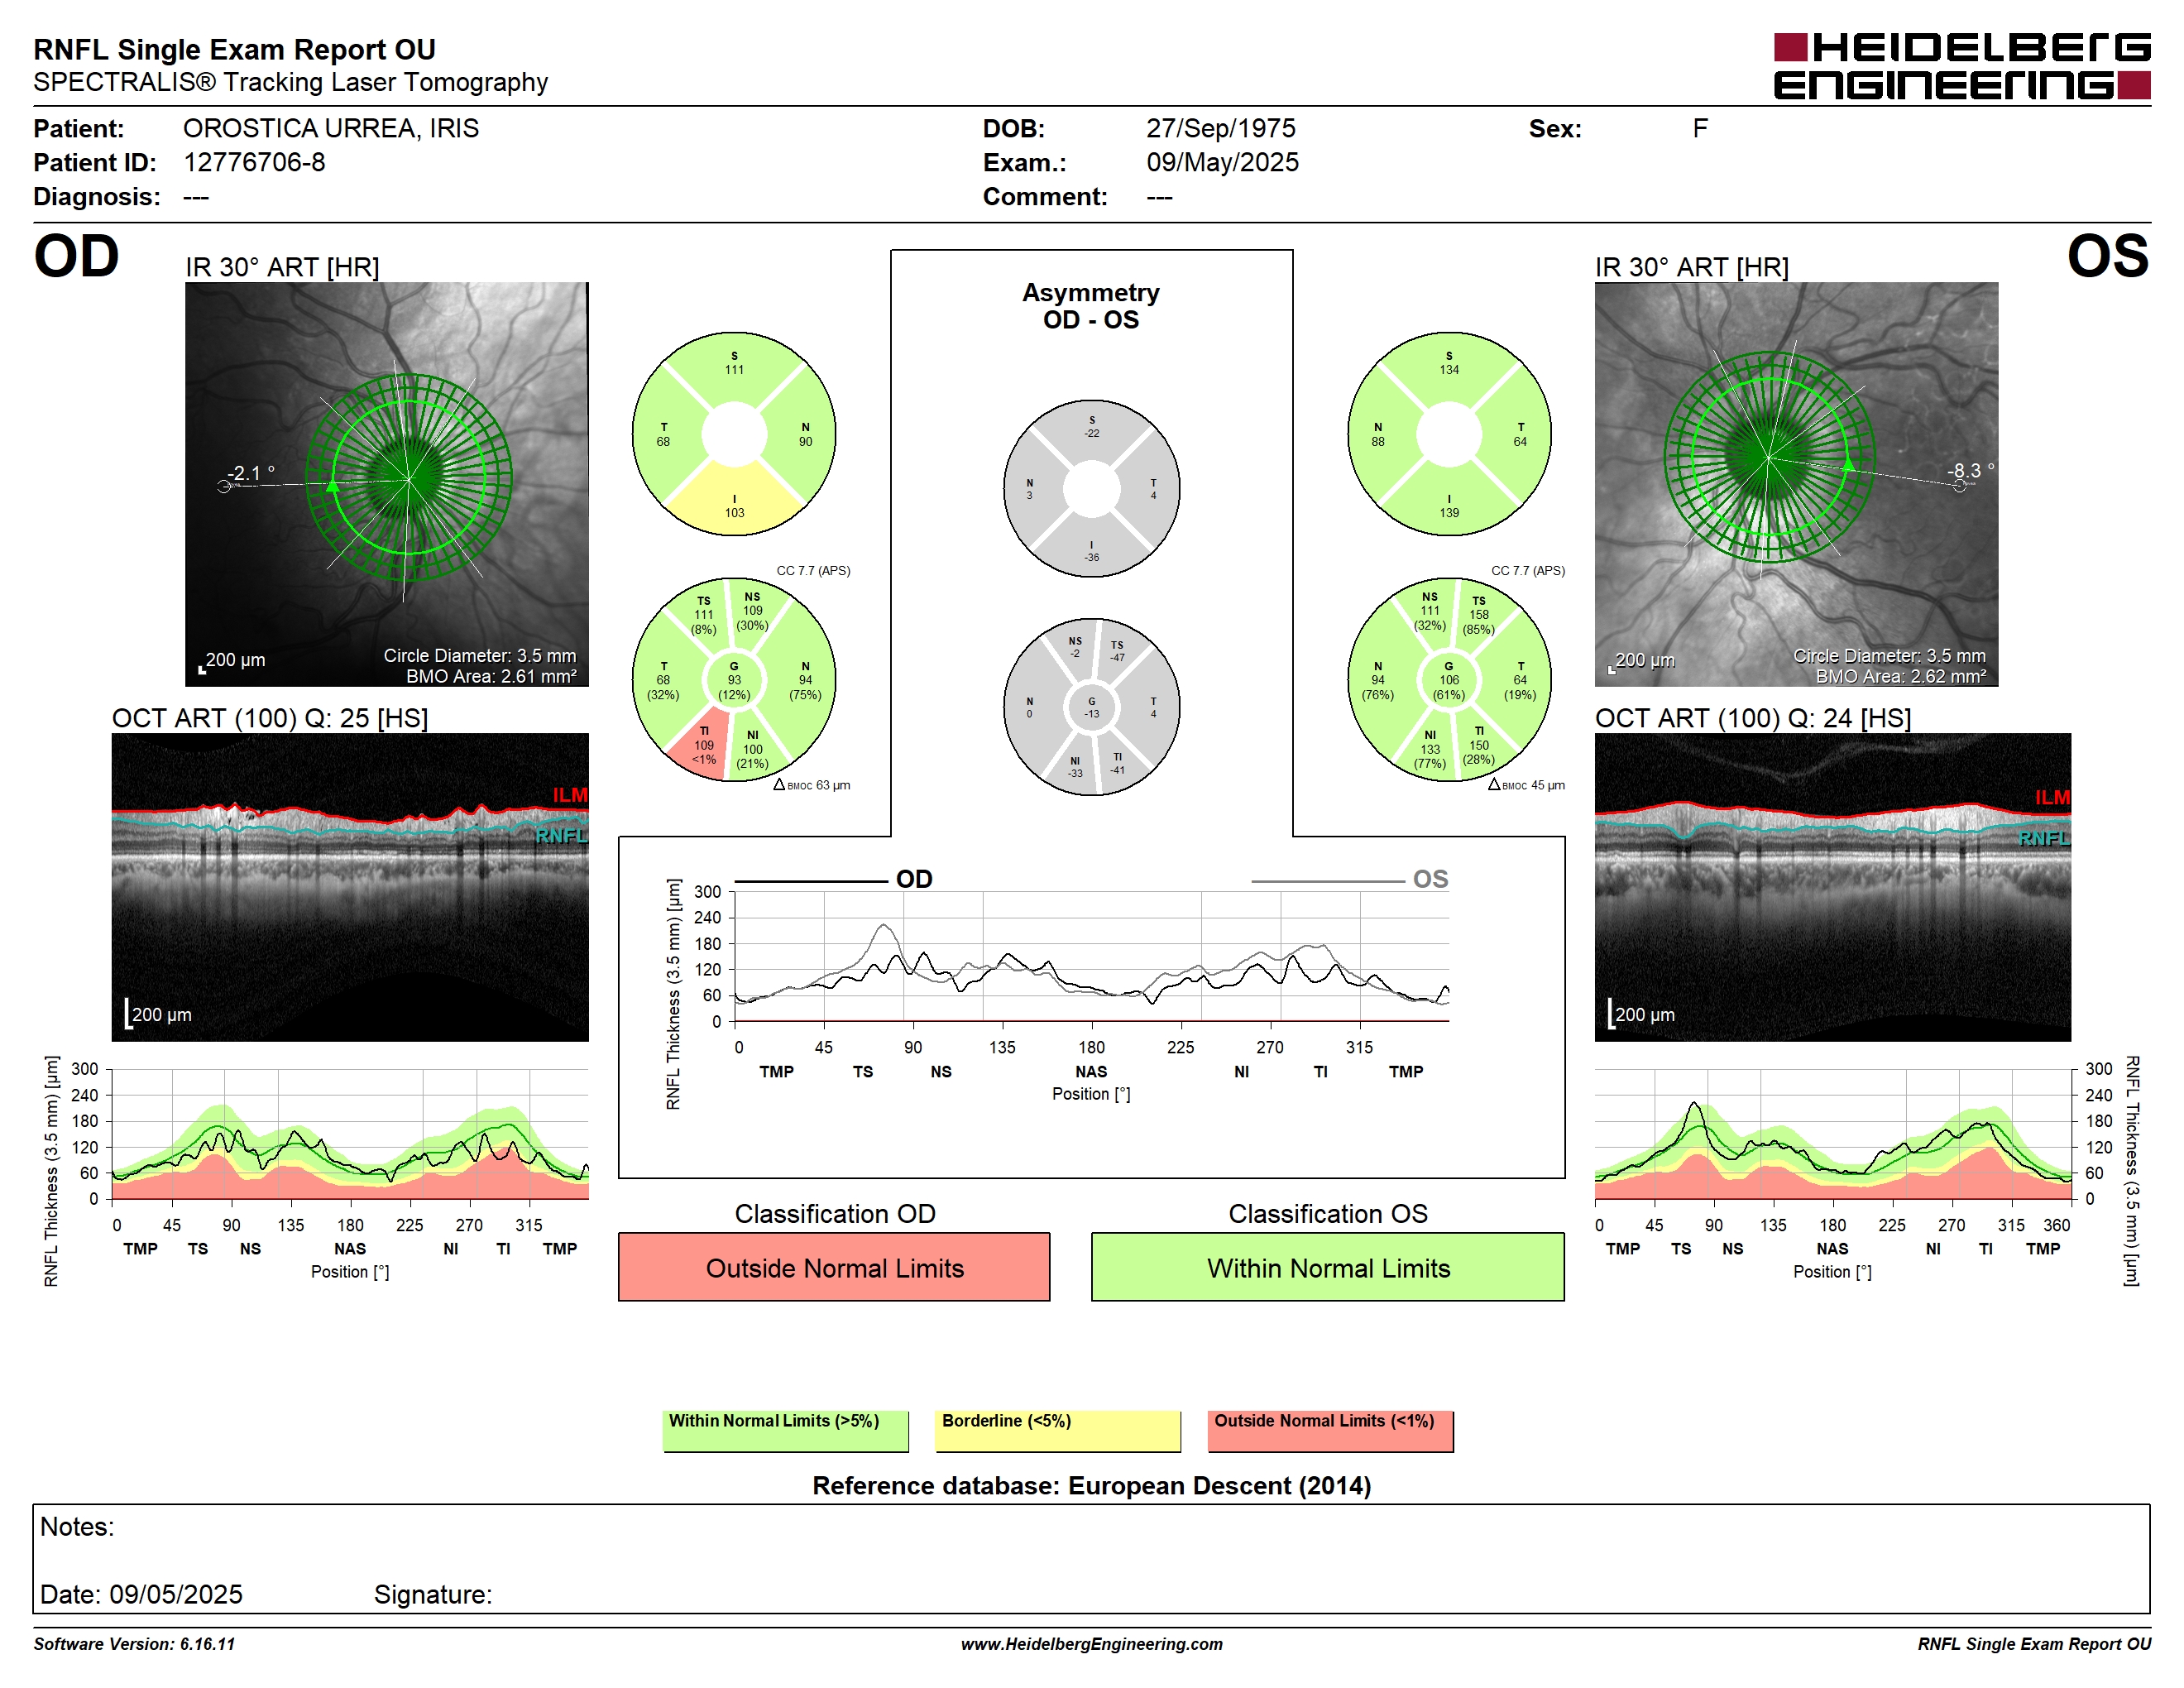
Task: Click the OD NI sector 100 (21%)
Action: click(x=752, y=749)
